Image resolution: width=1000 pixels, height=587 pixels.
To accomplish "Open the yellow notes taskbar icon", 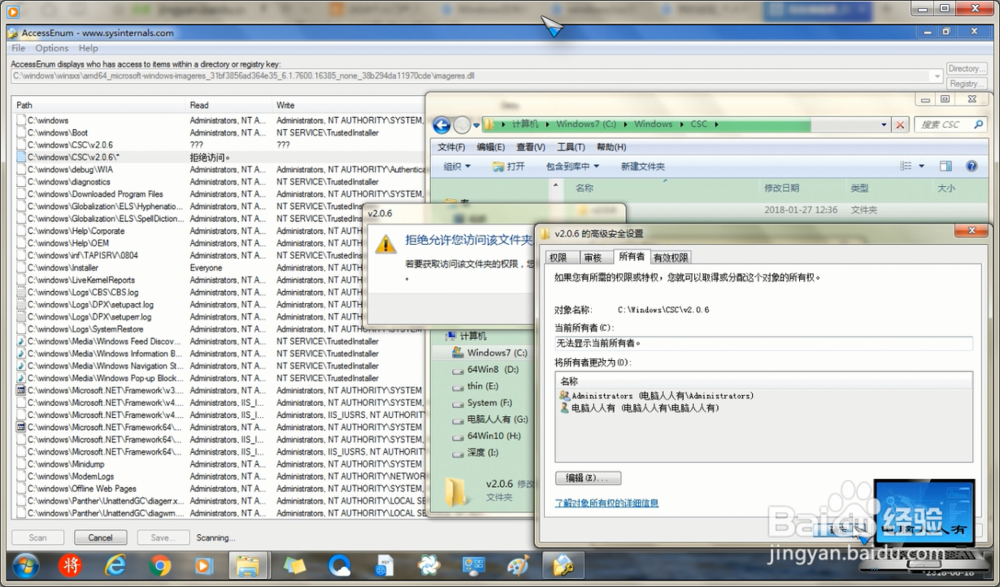I will tap(294, 565).
